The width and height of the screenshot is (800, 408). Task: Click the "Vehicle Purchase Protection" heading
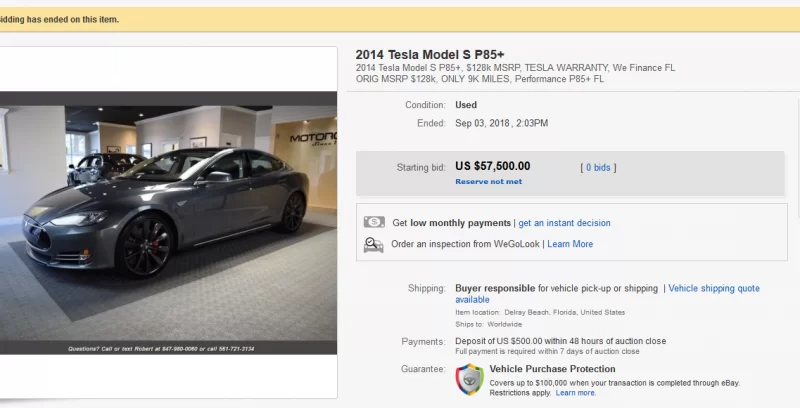[552, 369]
